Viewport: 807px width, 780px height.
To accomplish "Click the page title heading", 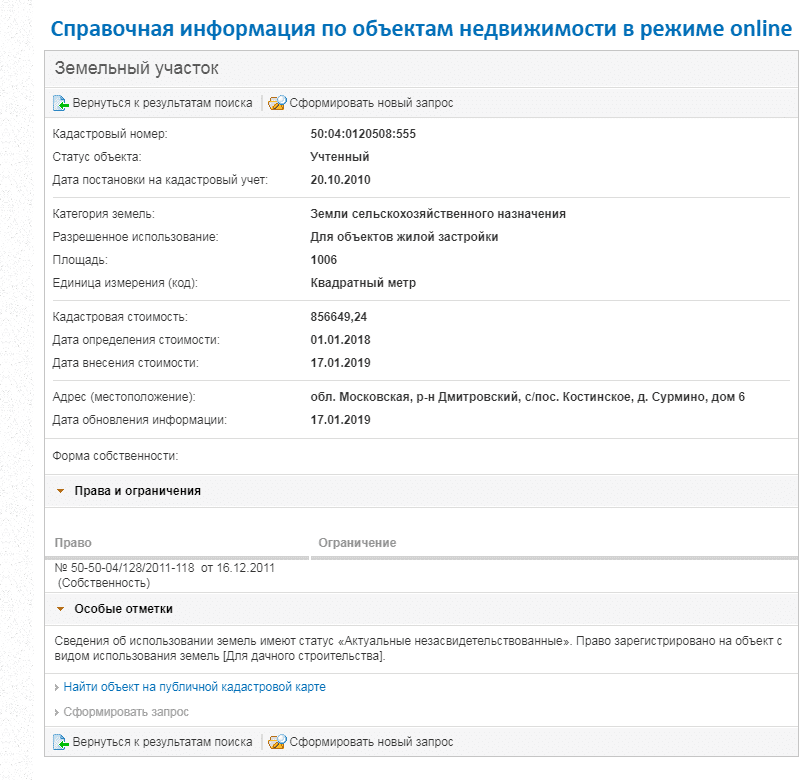I will pos(421,29).
